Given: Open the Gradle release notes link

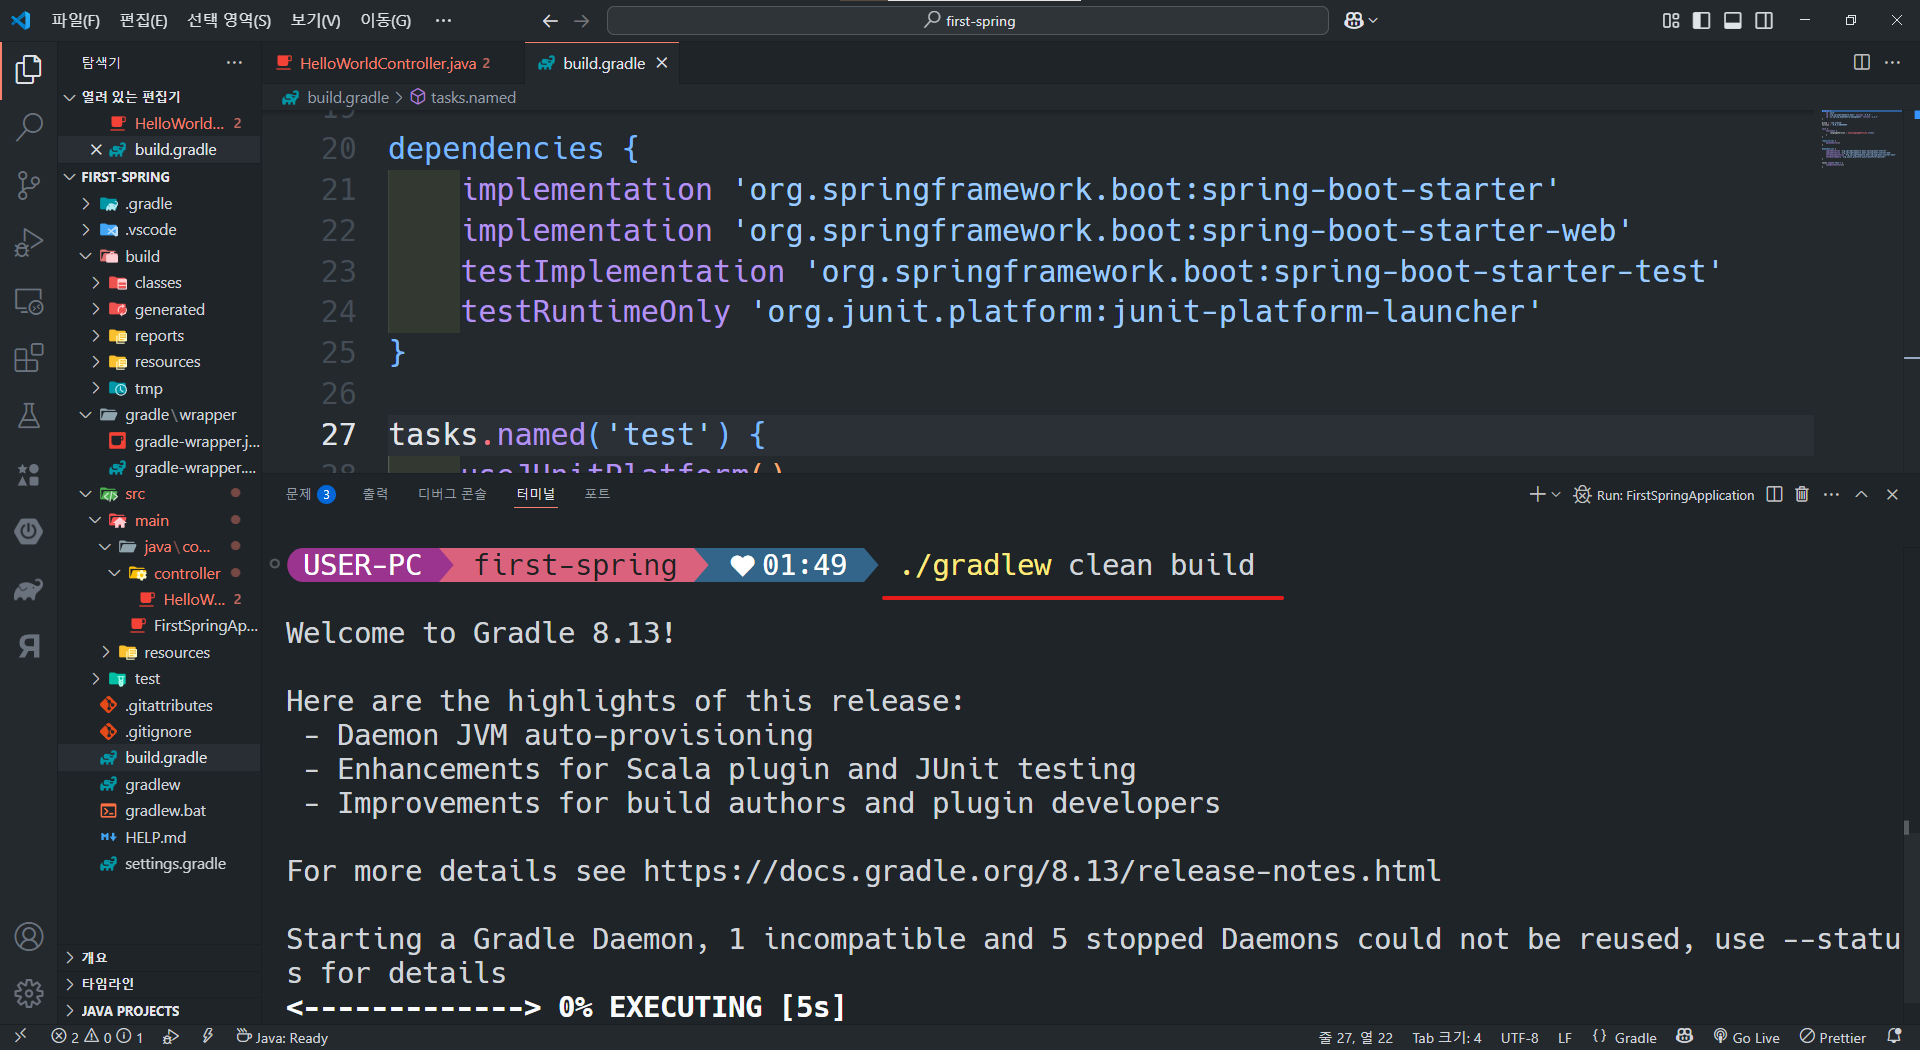Looking at the screenshot, I should coord(1042,871).
